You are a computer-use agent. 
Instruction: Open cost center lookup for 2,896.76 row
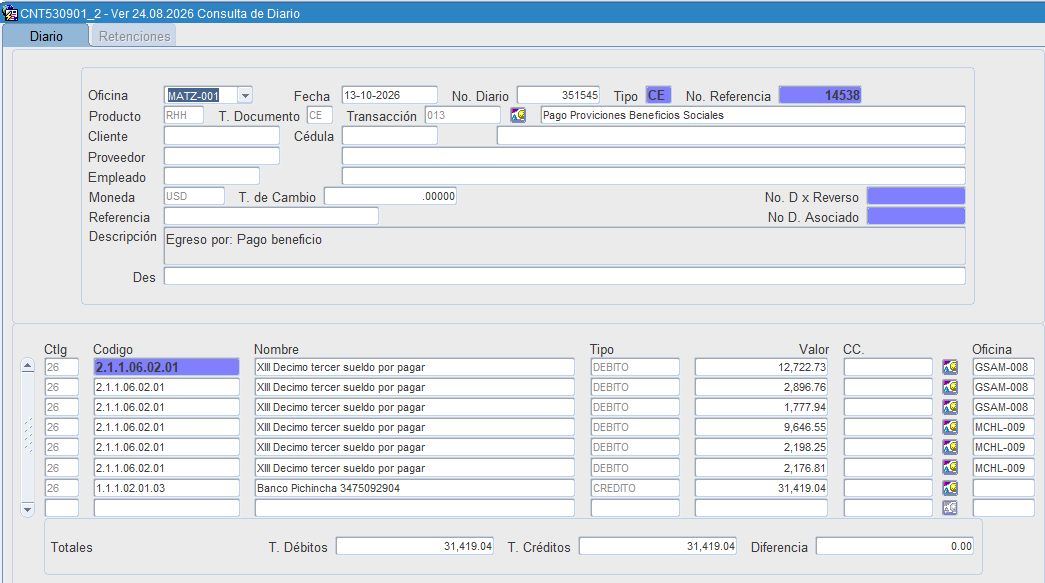tap(950, 387)
